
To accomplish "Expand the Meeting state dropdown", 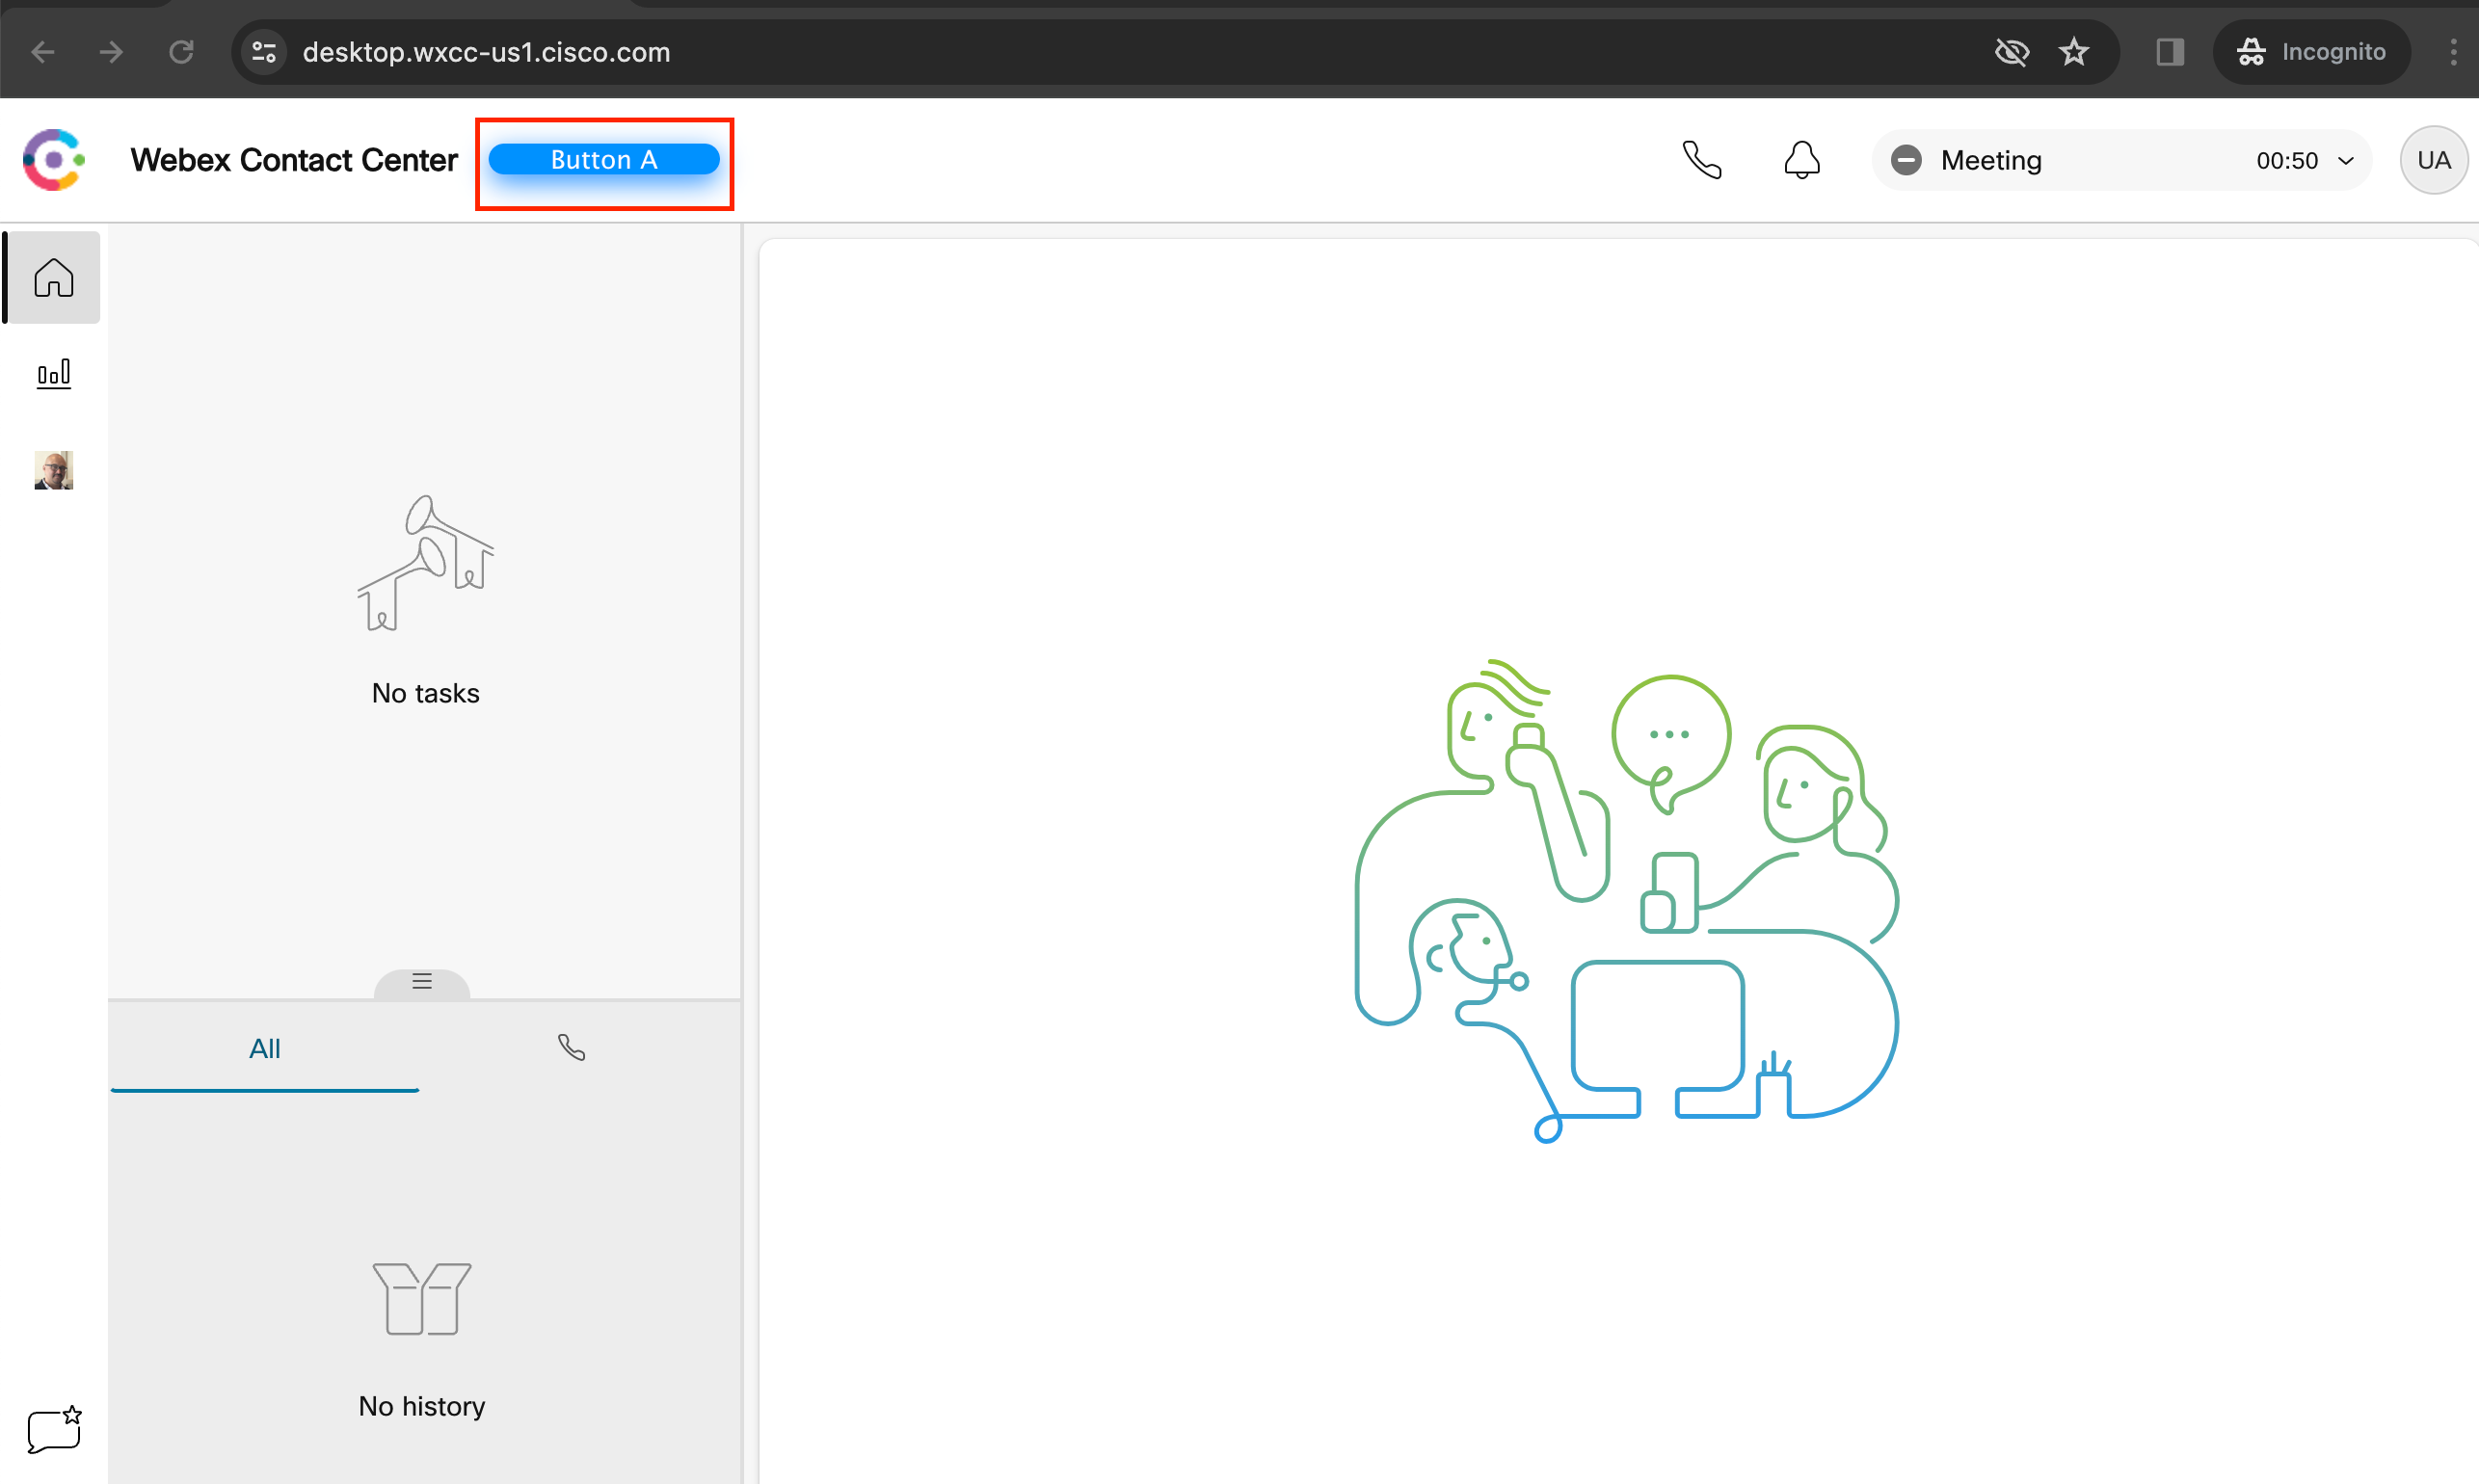I will (x=2120, y=160).
